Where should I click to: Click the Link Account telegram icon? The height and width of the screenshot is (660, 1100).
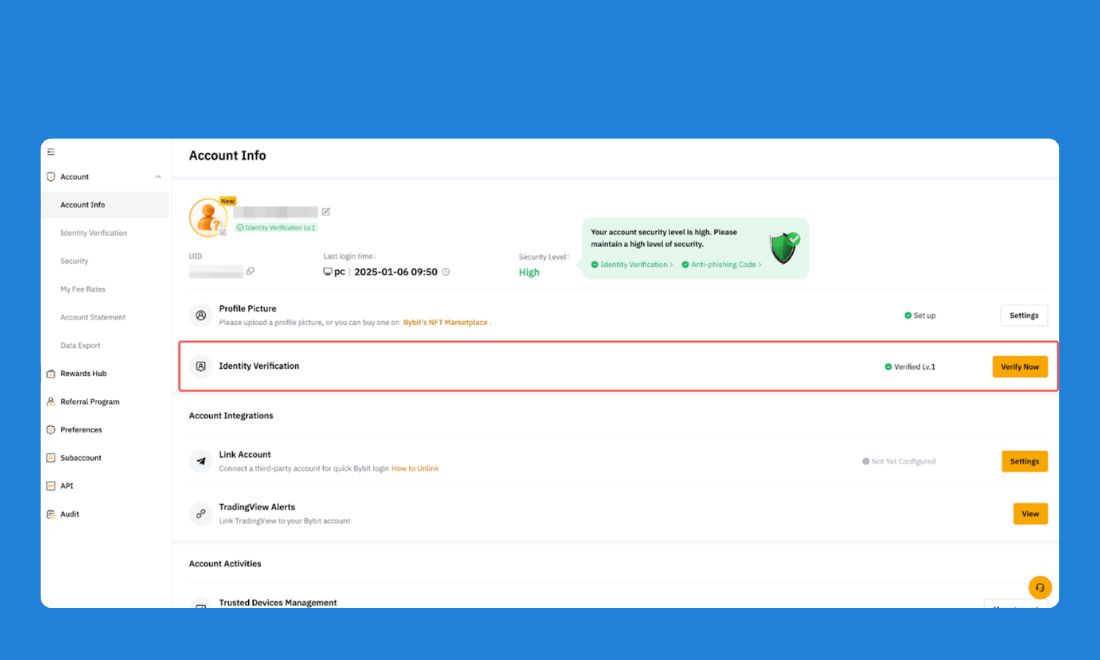click(201, 461)
